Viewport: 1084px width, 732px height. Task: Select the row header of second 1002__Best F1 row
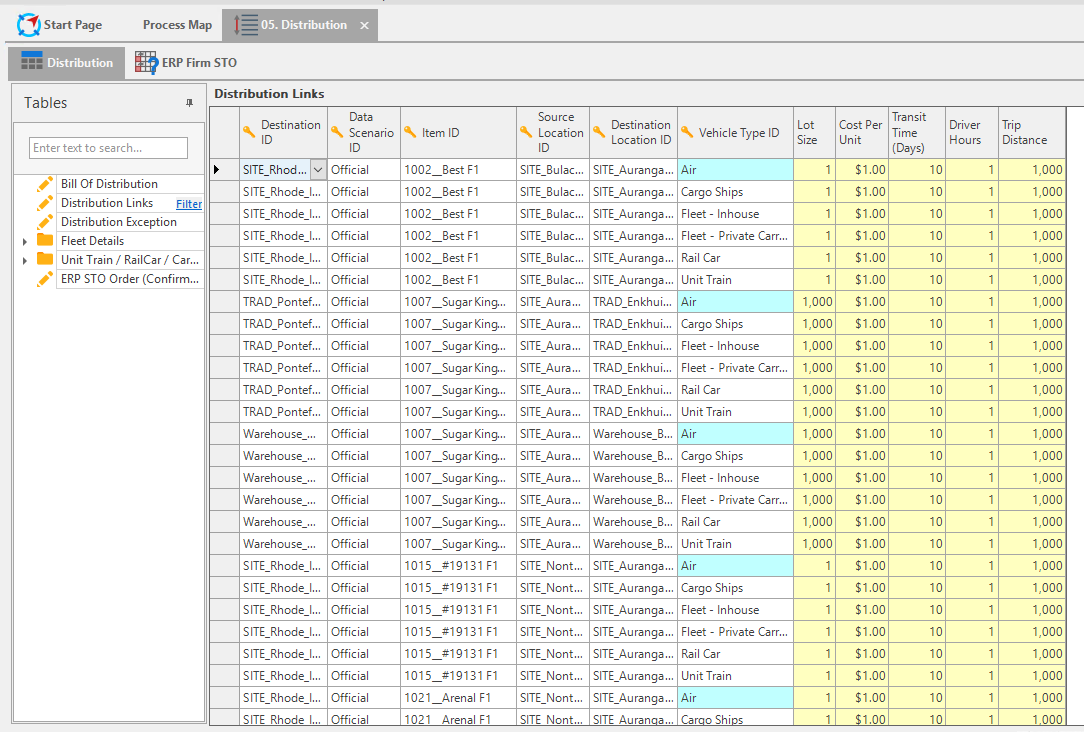click(x=225, y=191)
